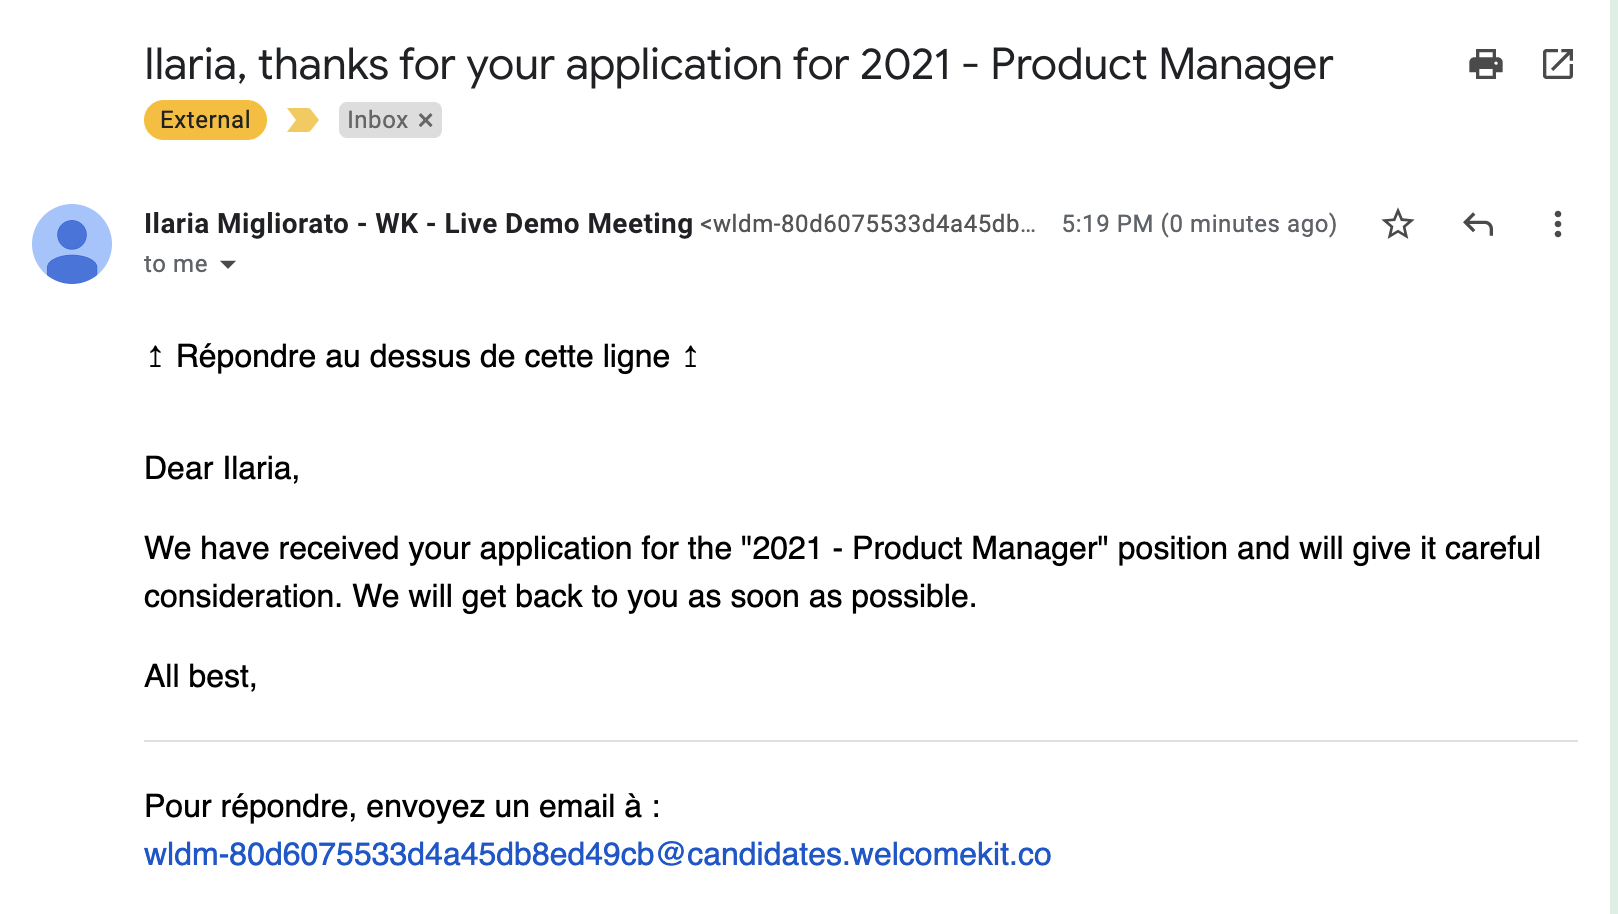Star this email message
1618x914 pixels.
pyautogui.click(x=1397, y=224)
